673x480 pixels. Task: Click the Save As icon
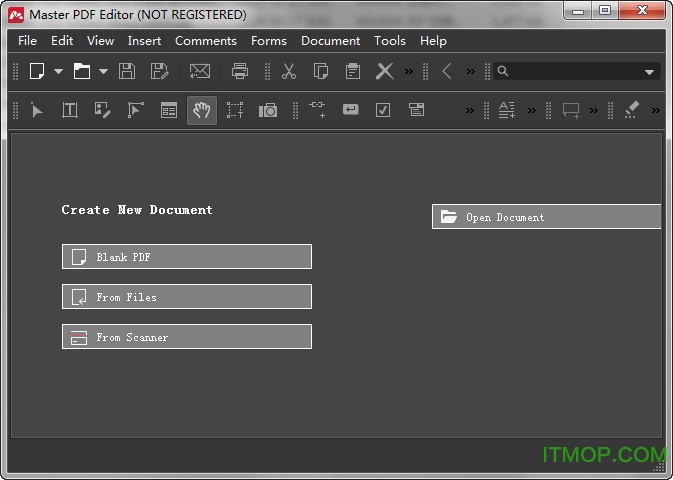point(159,71)
